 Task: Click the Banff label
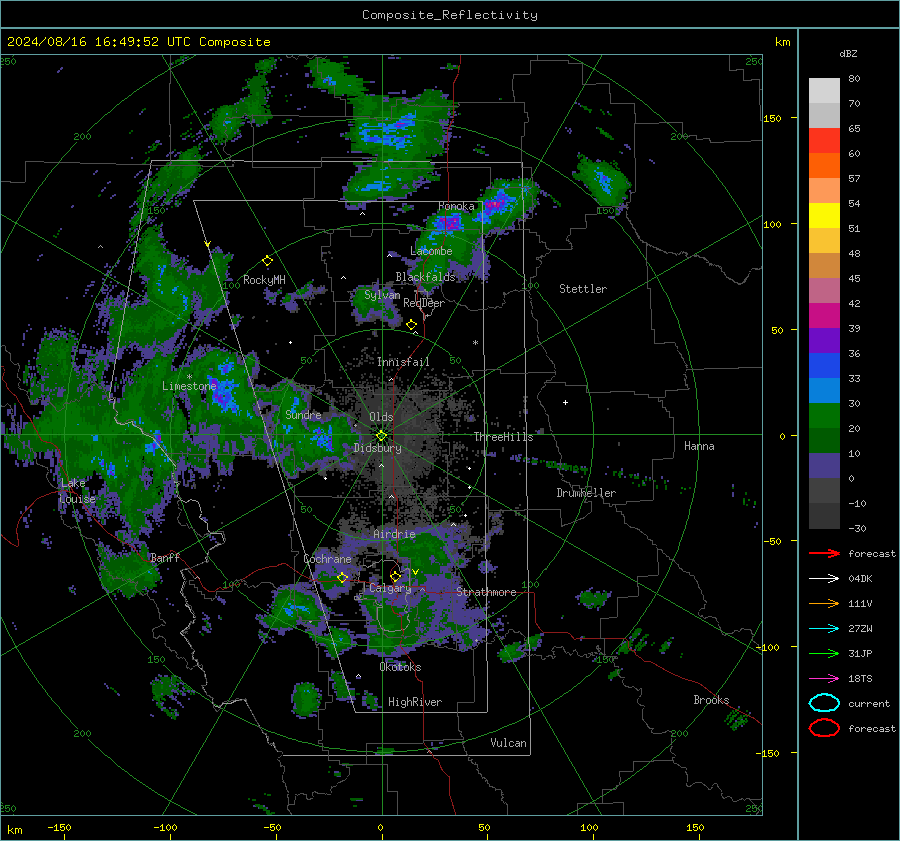(x=165, y=557)
